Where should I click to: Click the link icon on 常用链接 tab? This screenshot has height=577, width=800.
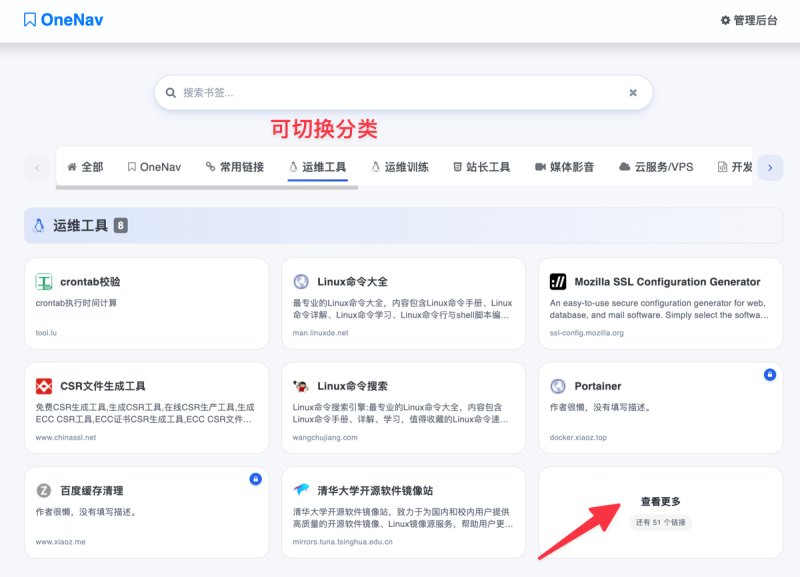[x=210, y=166]
